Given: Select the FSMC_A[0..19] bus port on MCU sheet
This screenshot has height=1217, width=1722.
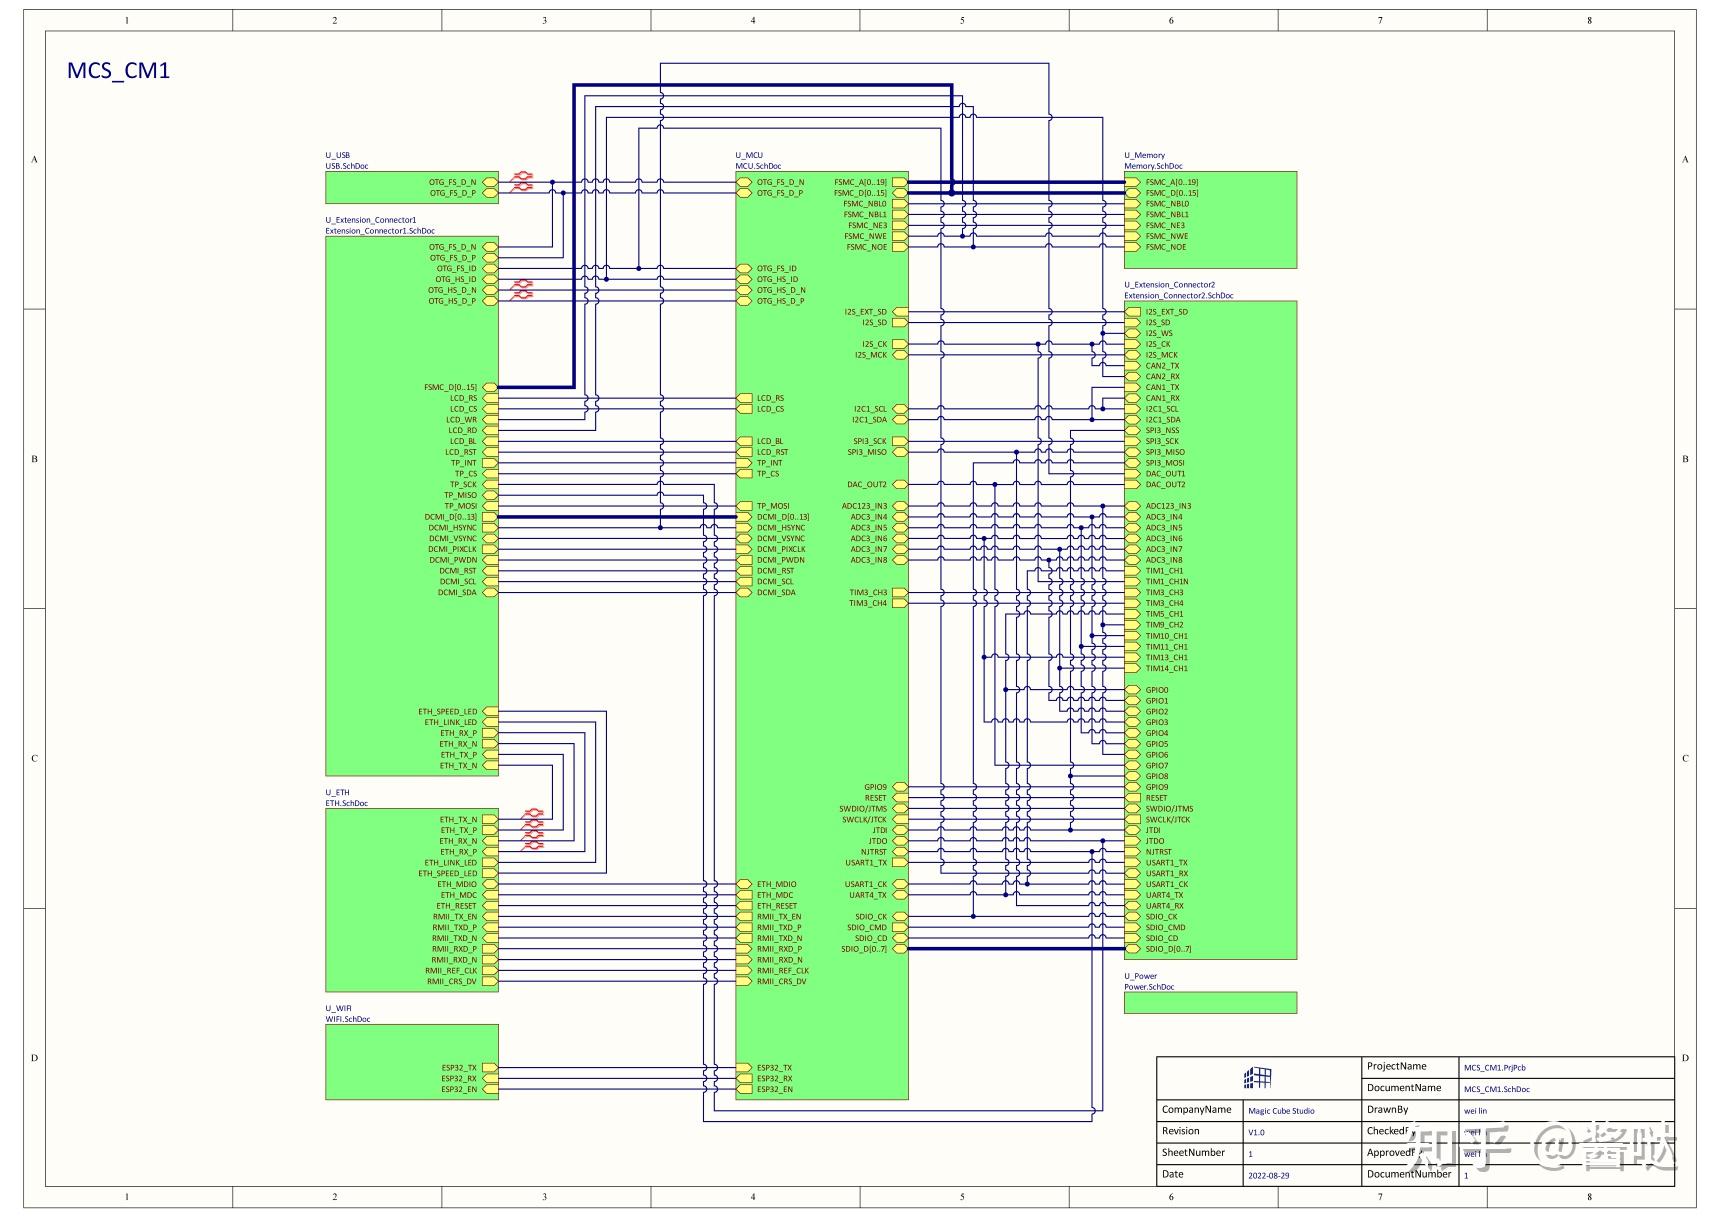Looking at the screenshot, I should [x=897, y=181].
